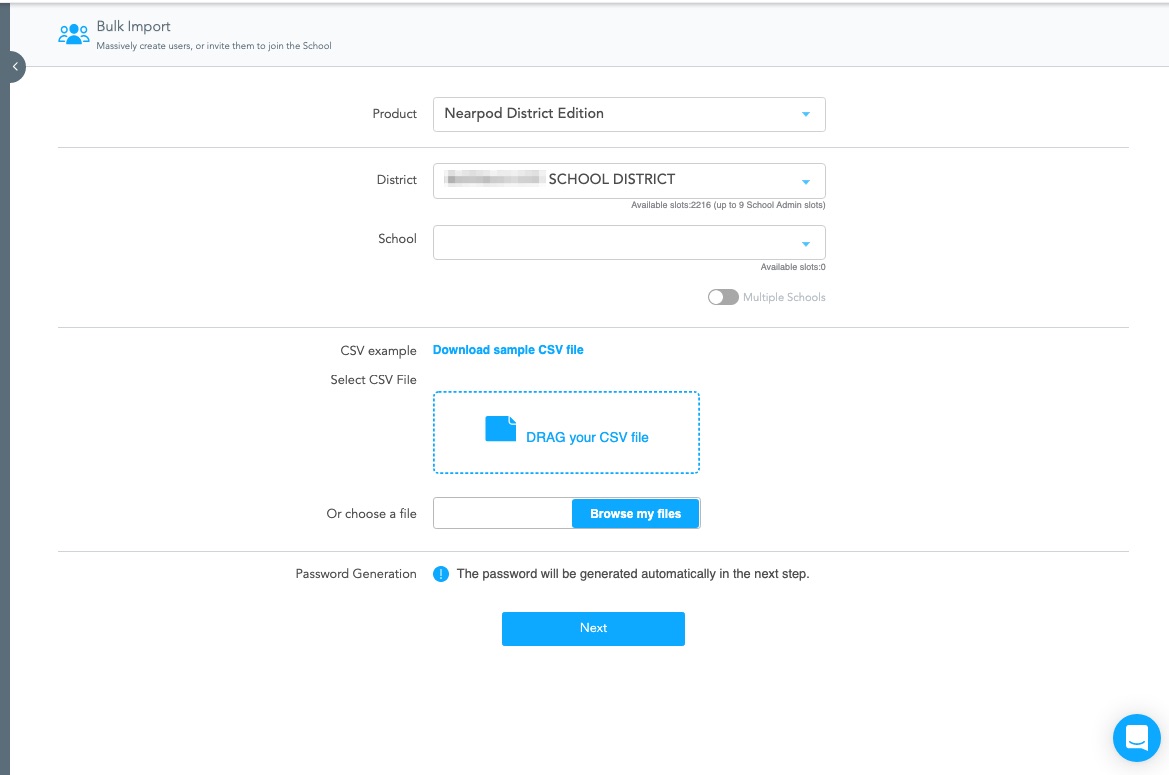Viewport: 1169px width, 775px height.
Task: Click the Password Generation info icon
Action: pos(441,574)
